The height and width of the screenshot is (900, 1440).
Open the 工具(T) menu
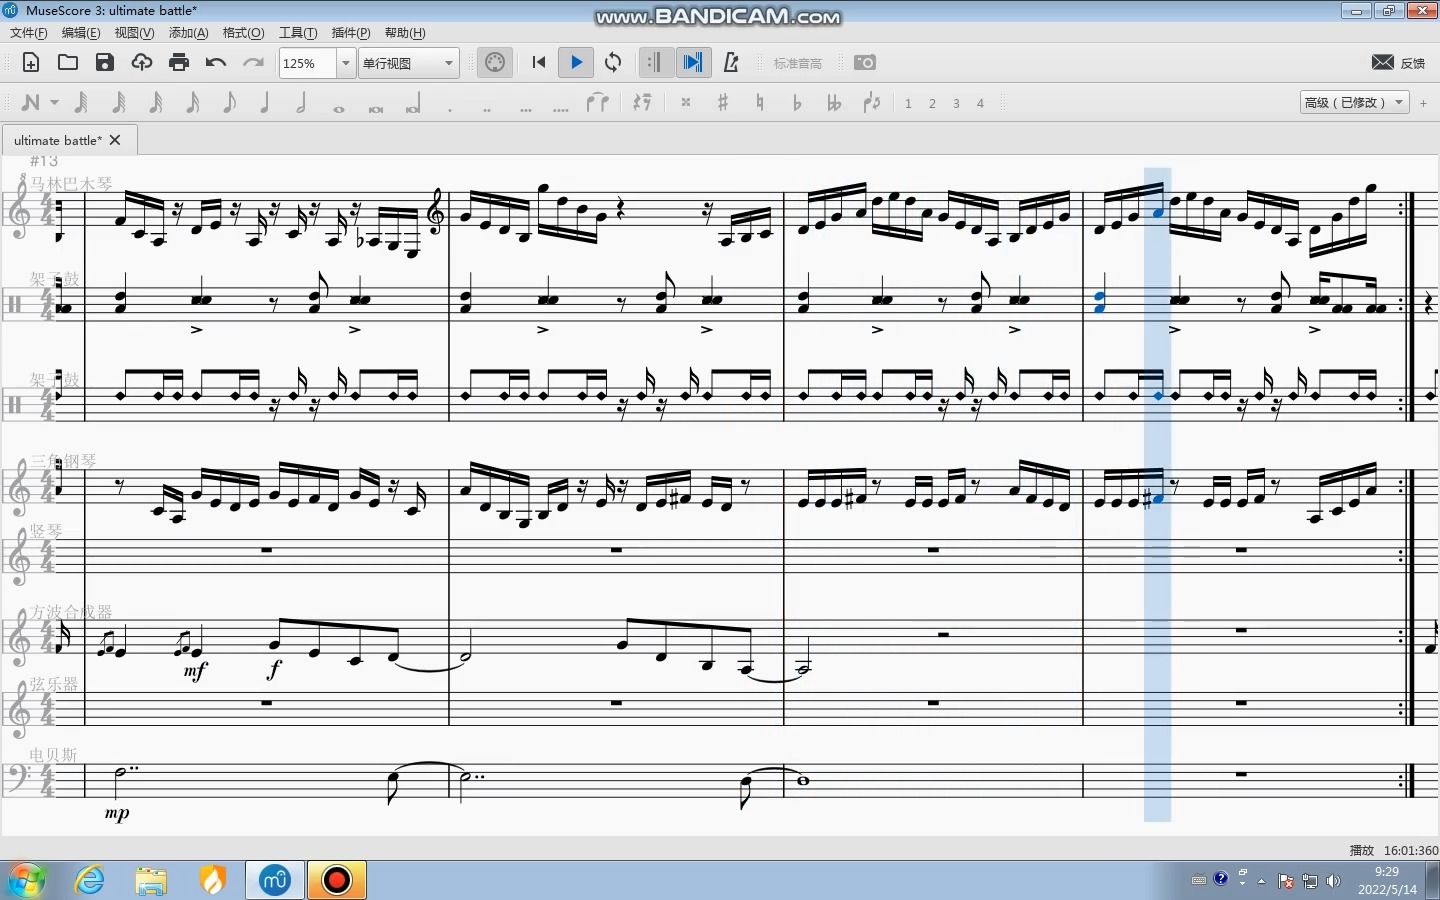click(x=298, y=33)
